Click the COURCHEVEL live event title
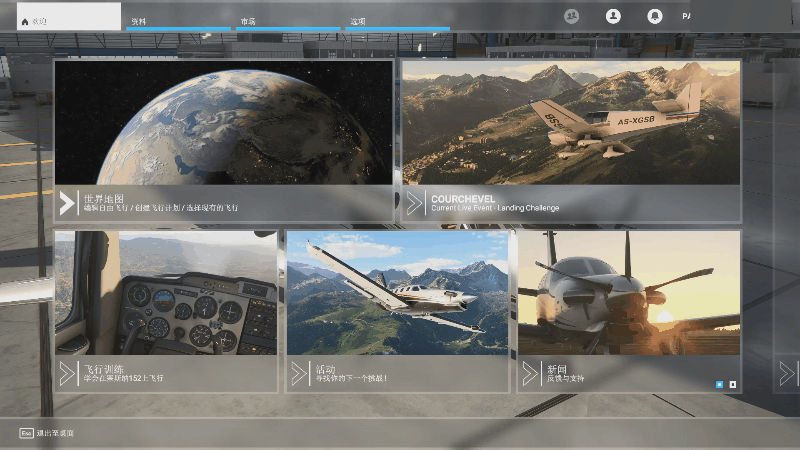Image resolution: width=800 pixels, height=450 pixels. (463, 199)
